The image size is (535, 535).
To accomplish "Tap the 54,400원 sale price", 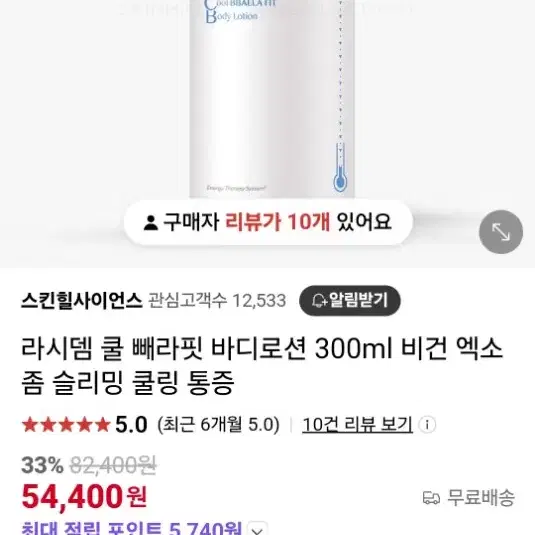I will pos(84,497).
